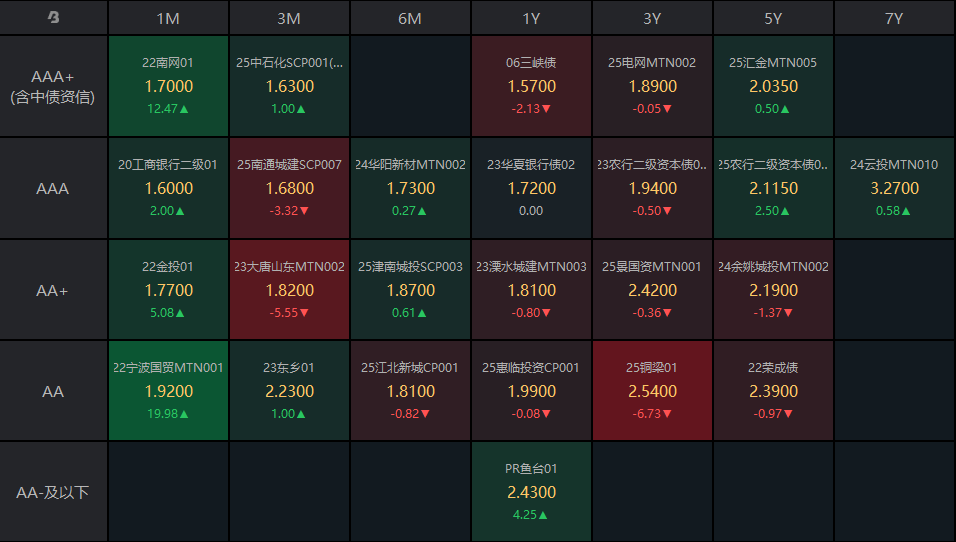Click the logo icon in the header corner
956x542 pixels.
(53, 18)
